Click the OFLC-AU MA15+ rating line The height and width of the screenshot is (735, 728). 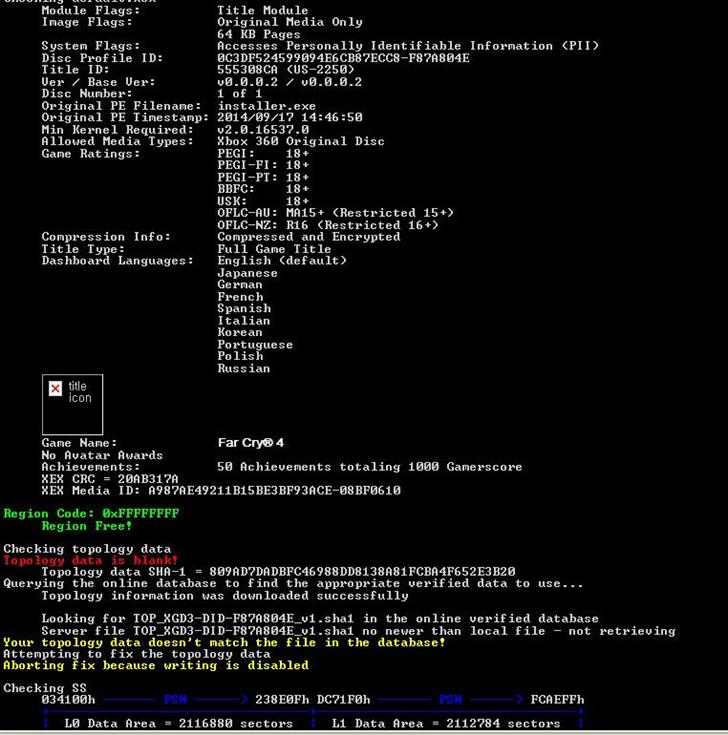[x=335, y=213]
